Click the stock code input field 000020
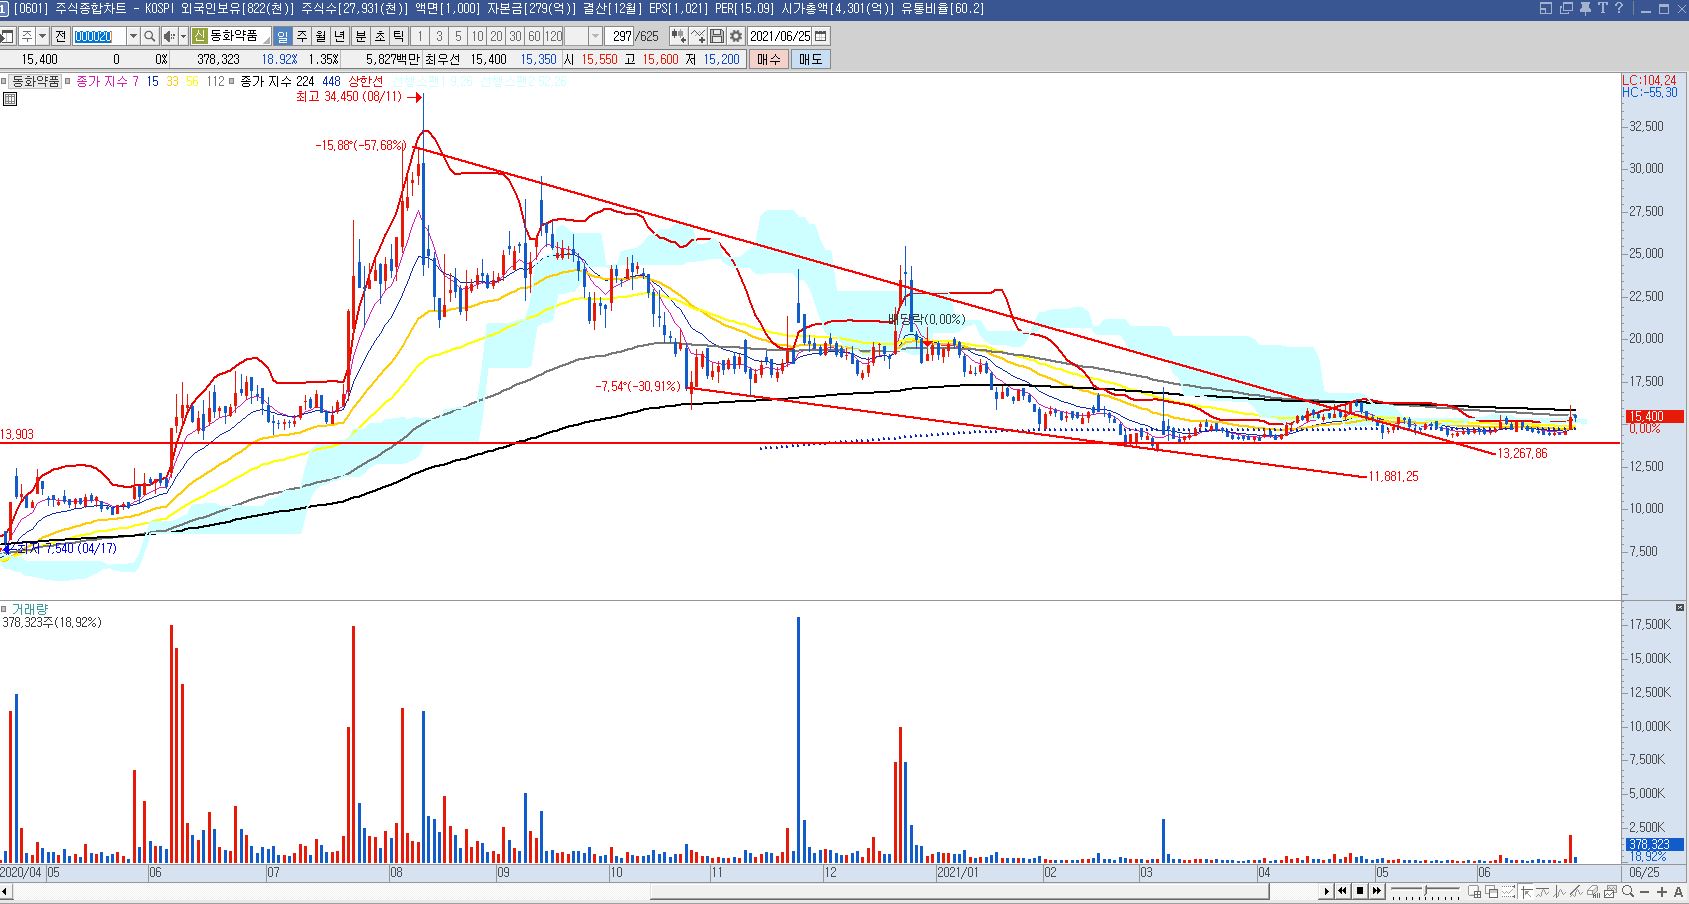The height and width of the screenshot is (904, 1689). pyautogui.click(x=99, y=36)
